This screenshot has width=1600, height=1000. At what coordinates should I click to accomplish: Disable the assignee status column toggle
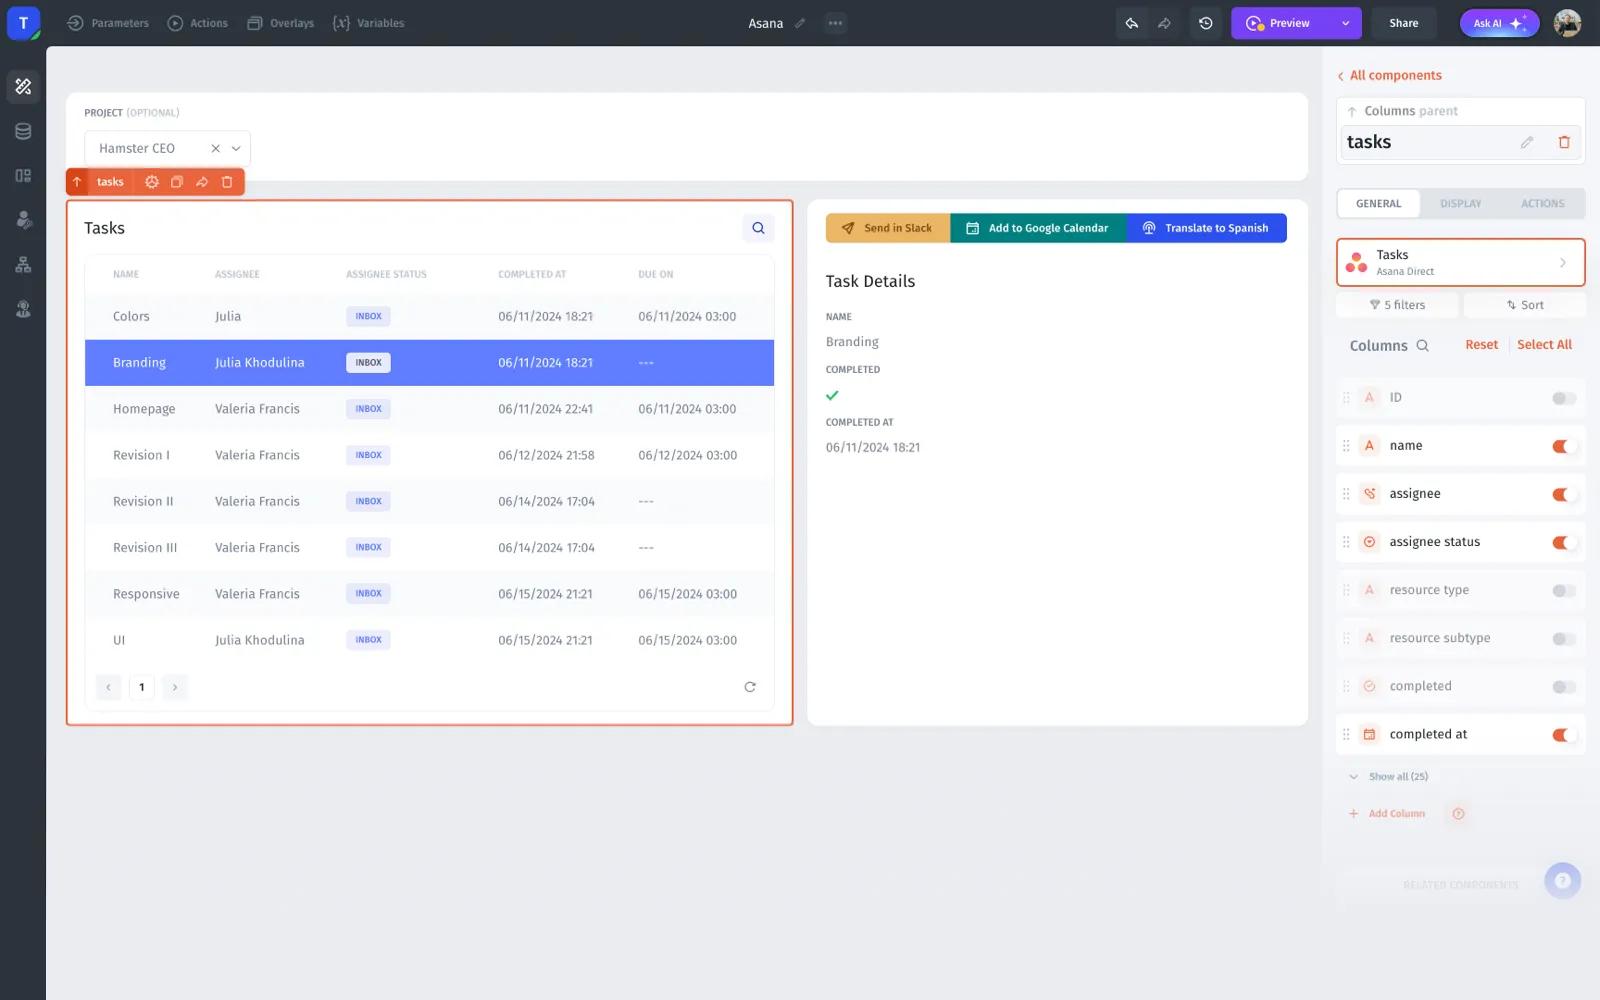click(1563, 542)
